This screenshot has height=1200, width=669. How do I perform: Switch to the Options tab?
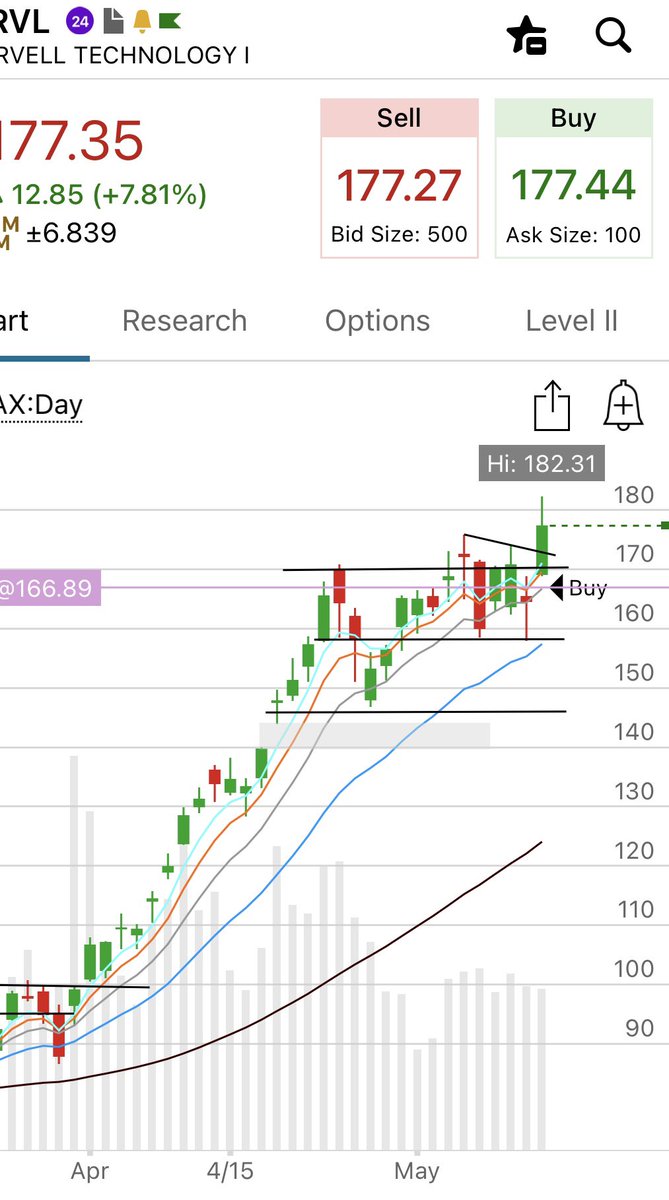point(378,321)
